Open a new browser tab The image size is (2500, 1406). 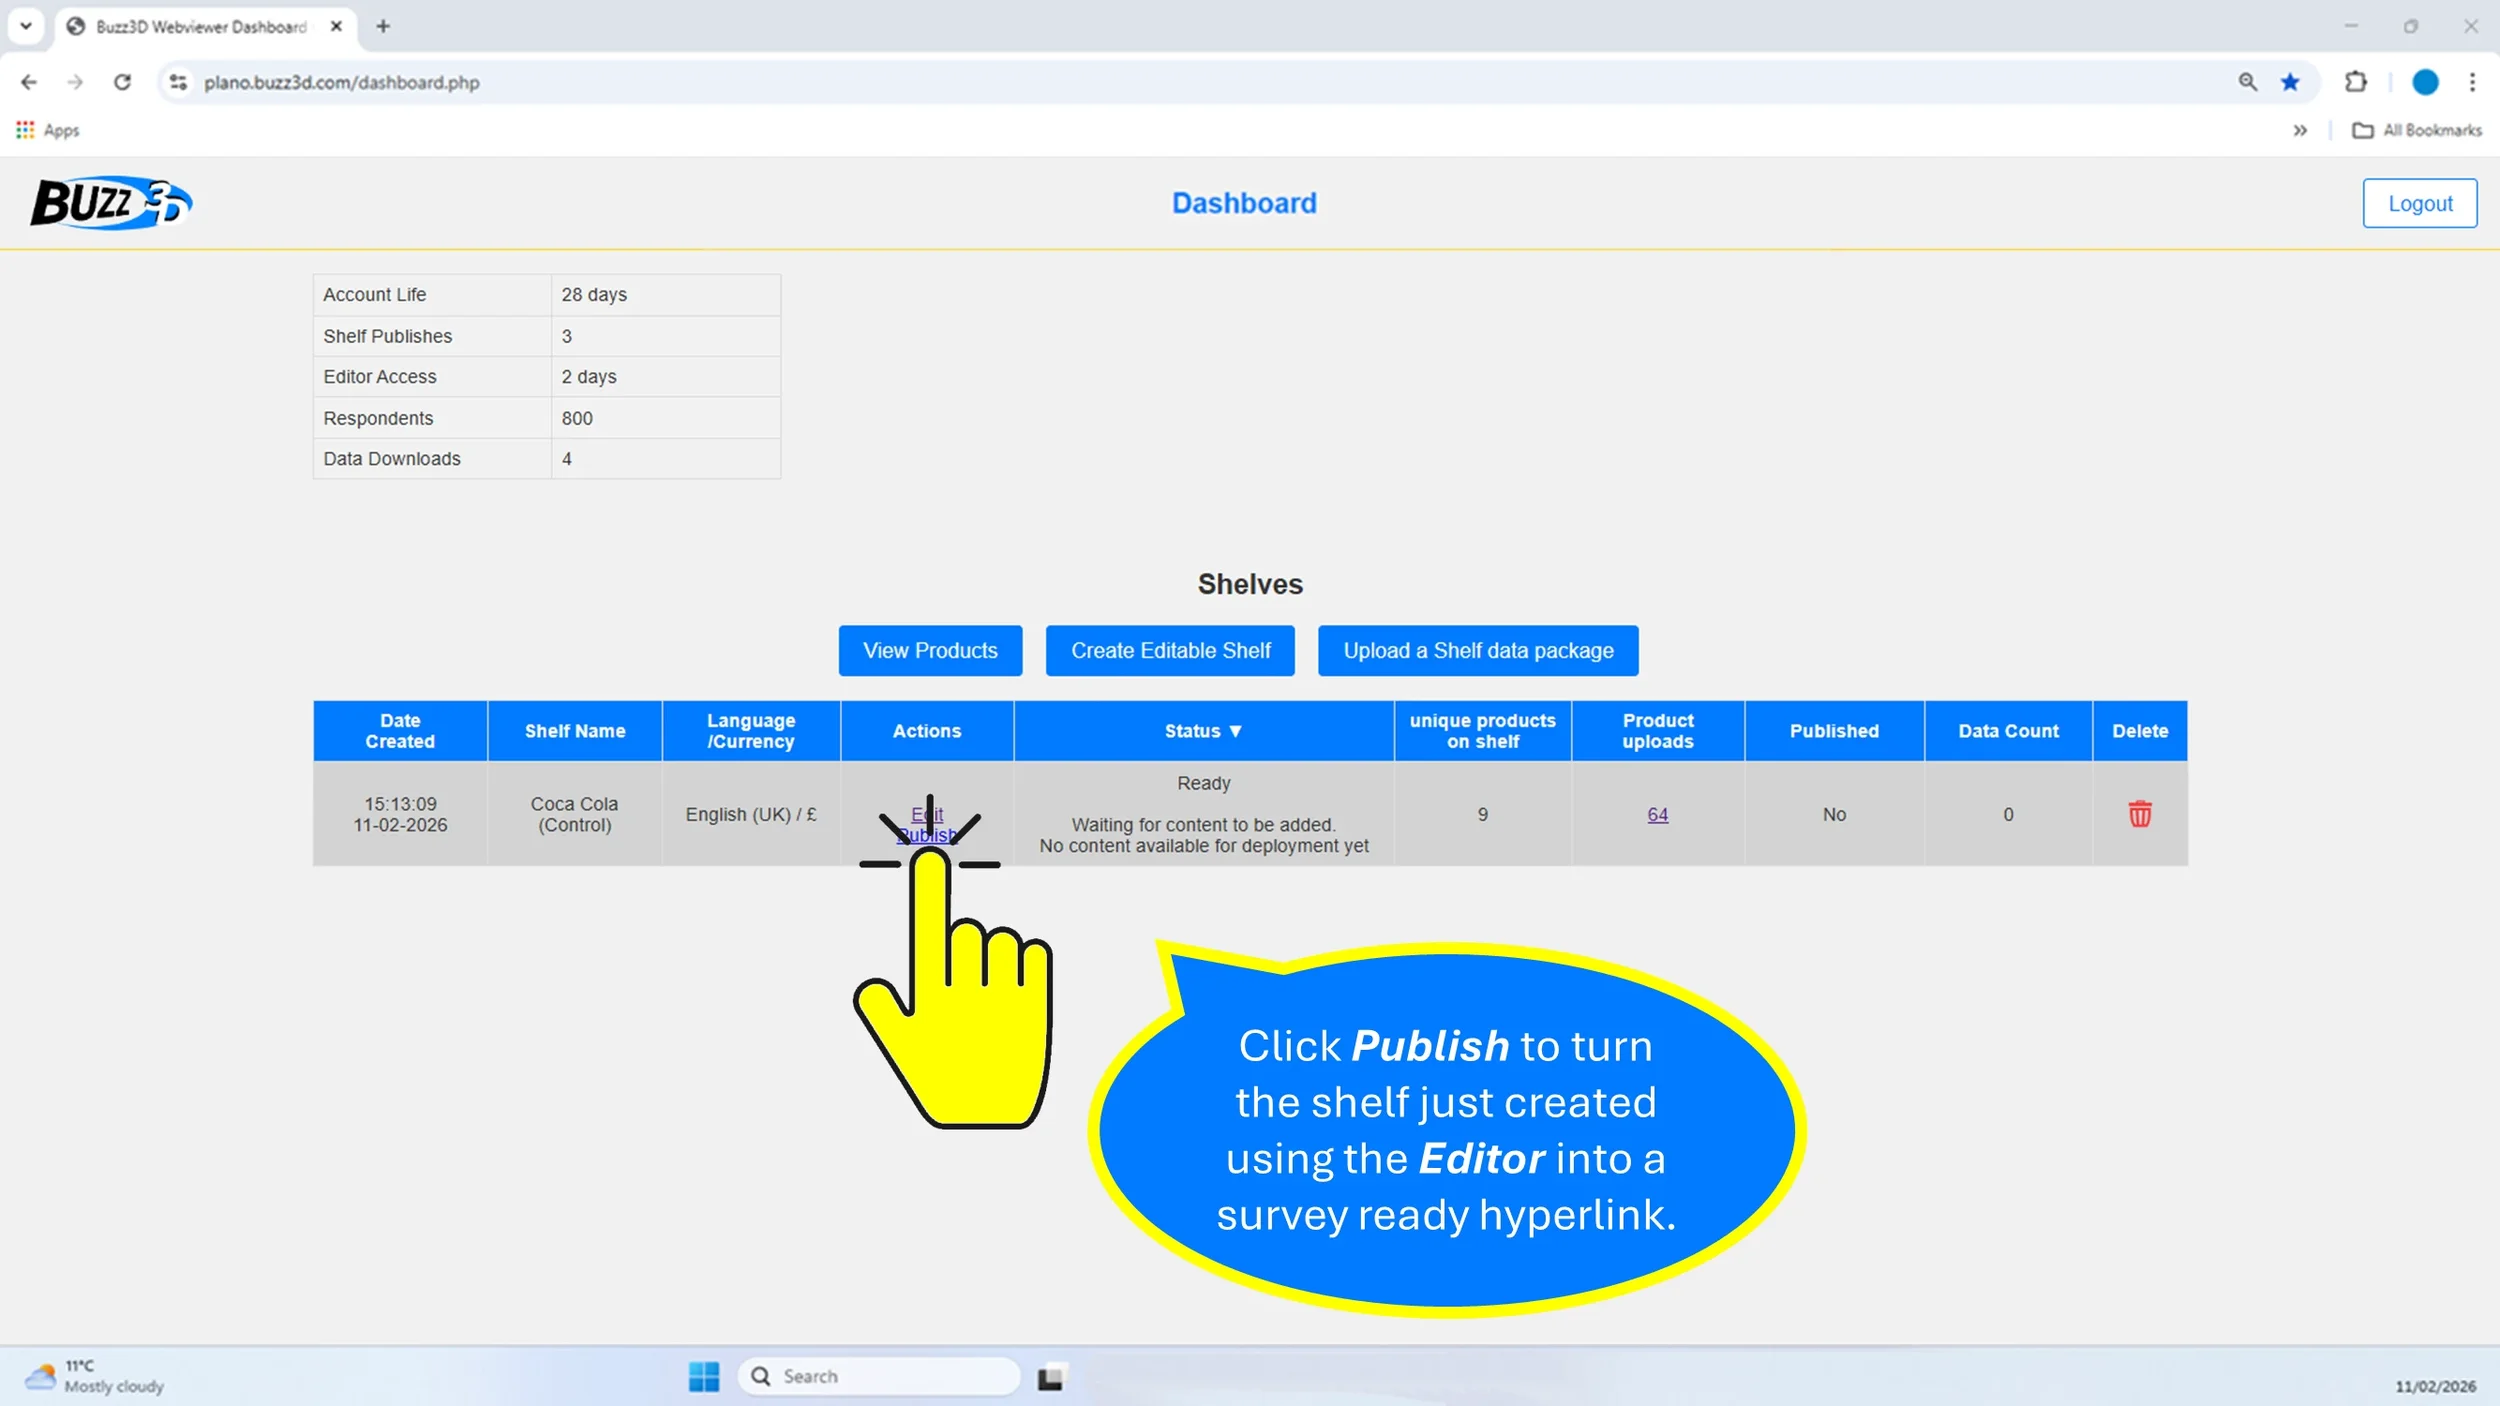point(383,27)
